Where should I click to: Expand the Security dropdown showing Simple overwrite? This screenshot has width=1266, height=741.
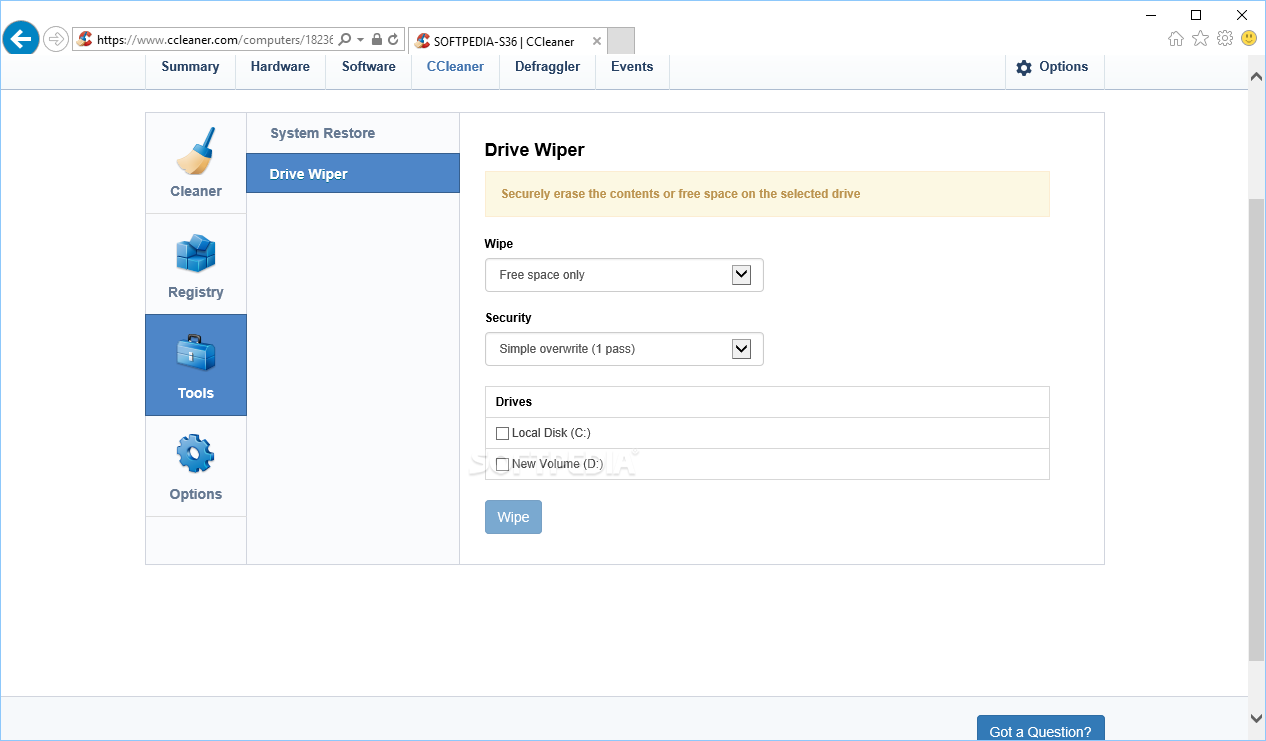pos(624,349)
